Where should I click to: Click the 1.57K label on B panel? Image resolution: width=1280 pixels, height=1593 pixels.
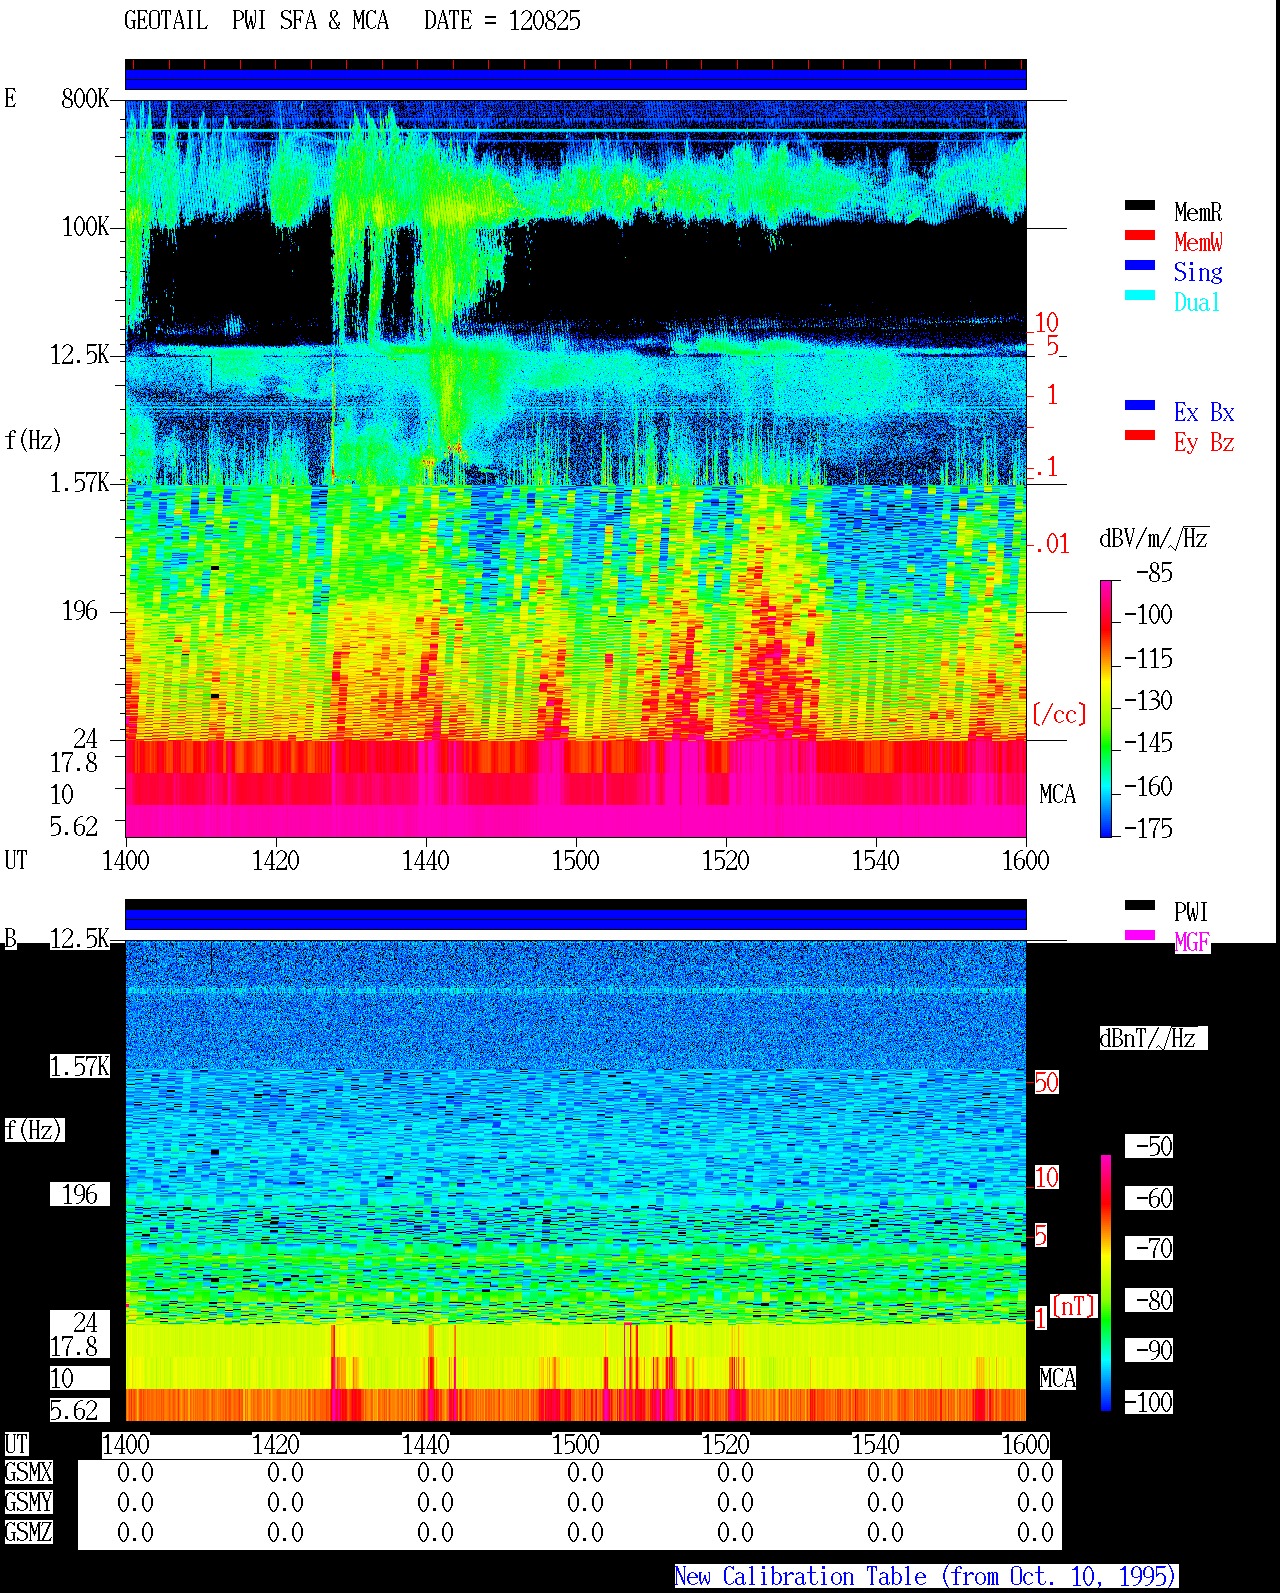(79, 1067)
